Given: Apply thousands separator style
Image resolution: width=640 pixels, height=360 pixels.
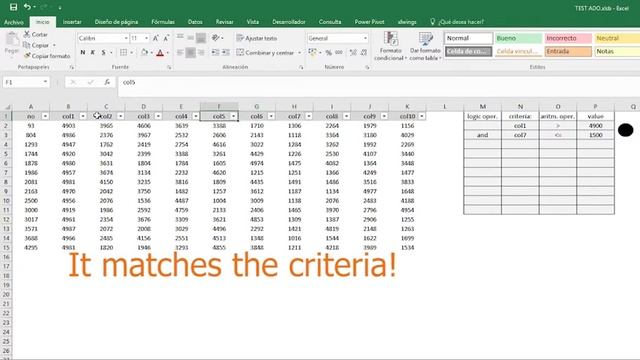Looking at the screenshot, I should click(339, 52).
